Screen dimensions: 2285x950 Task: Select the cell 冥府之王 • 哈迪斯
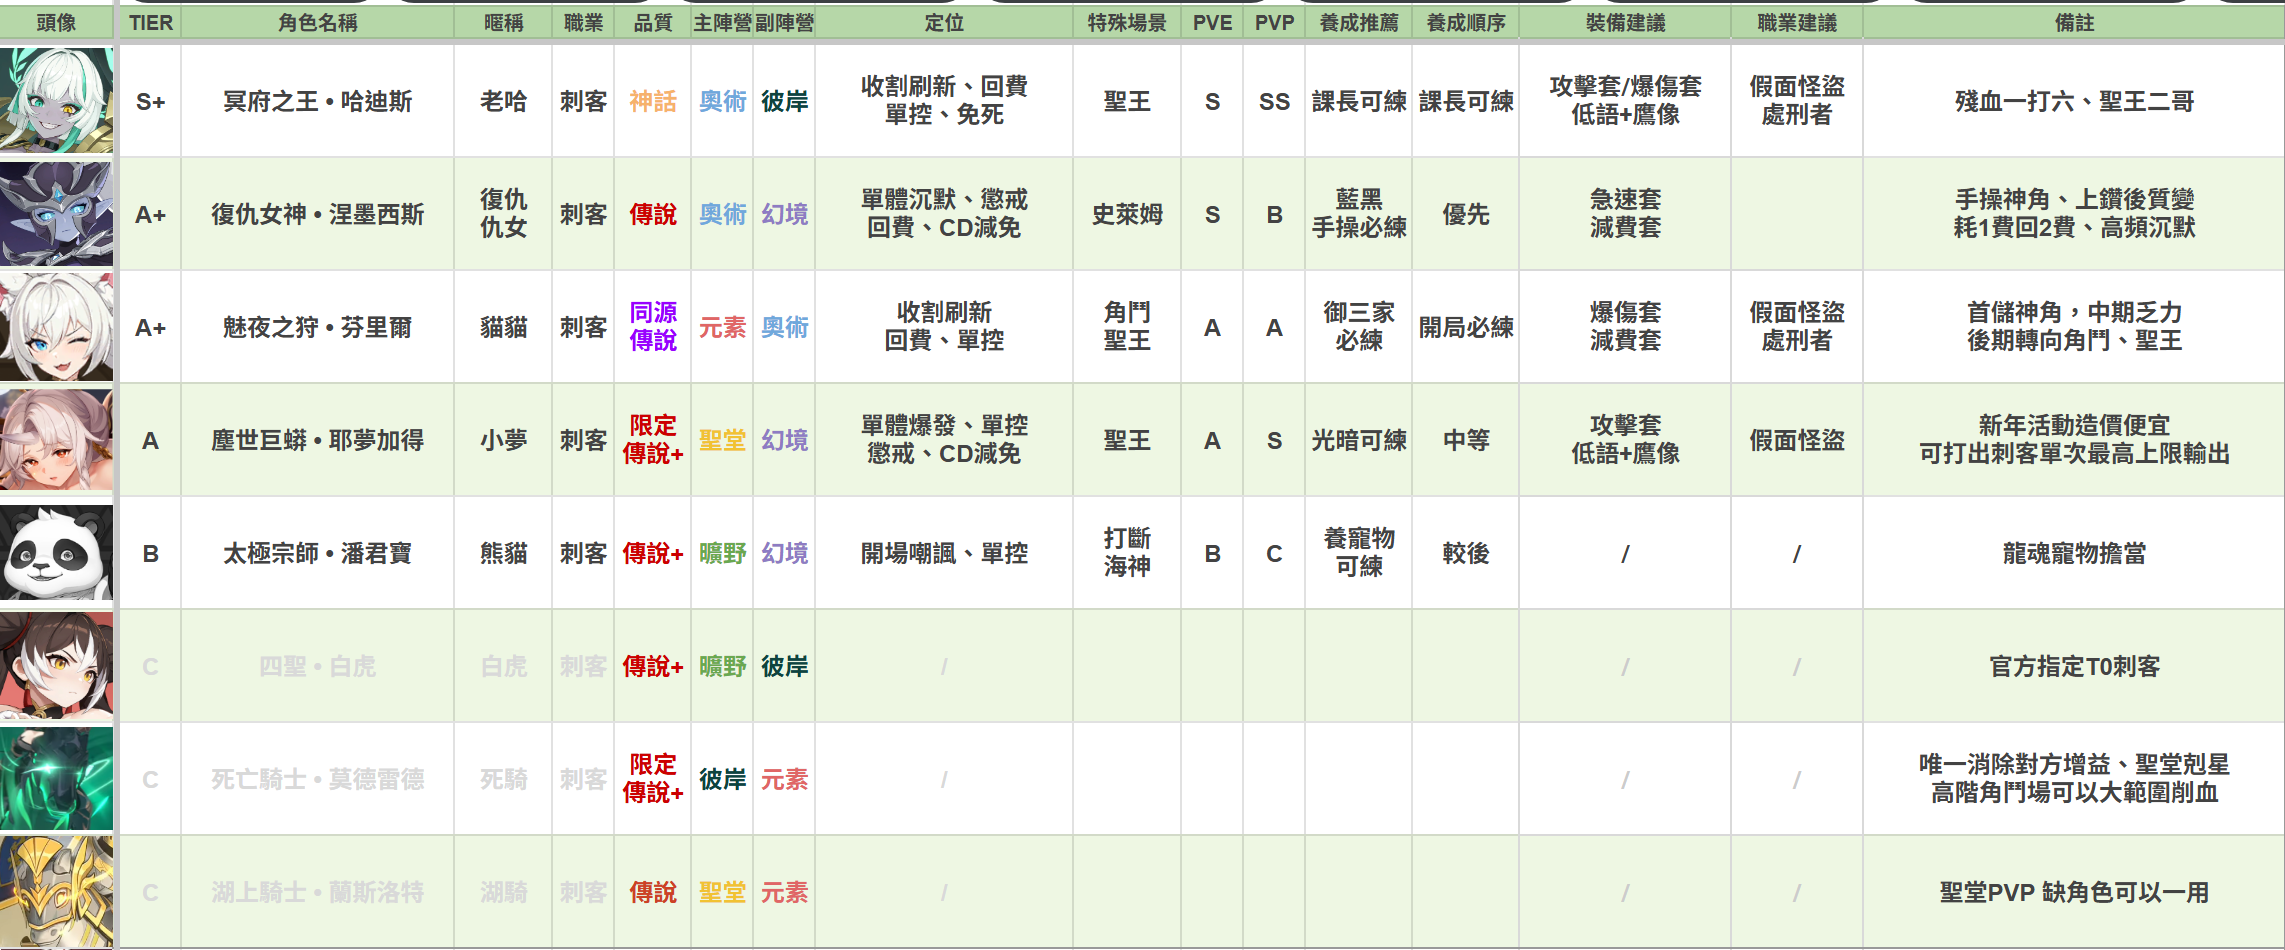tap(318, 100)
